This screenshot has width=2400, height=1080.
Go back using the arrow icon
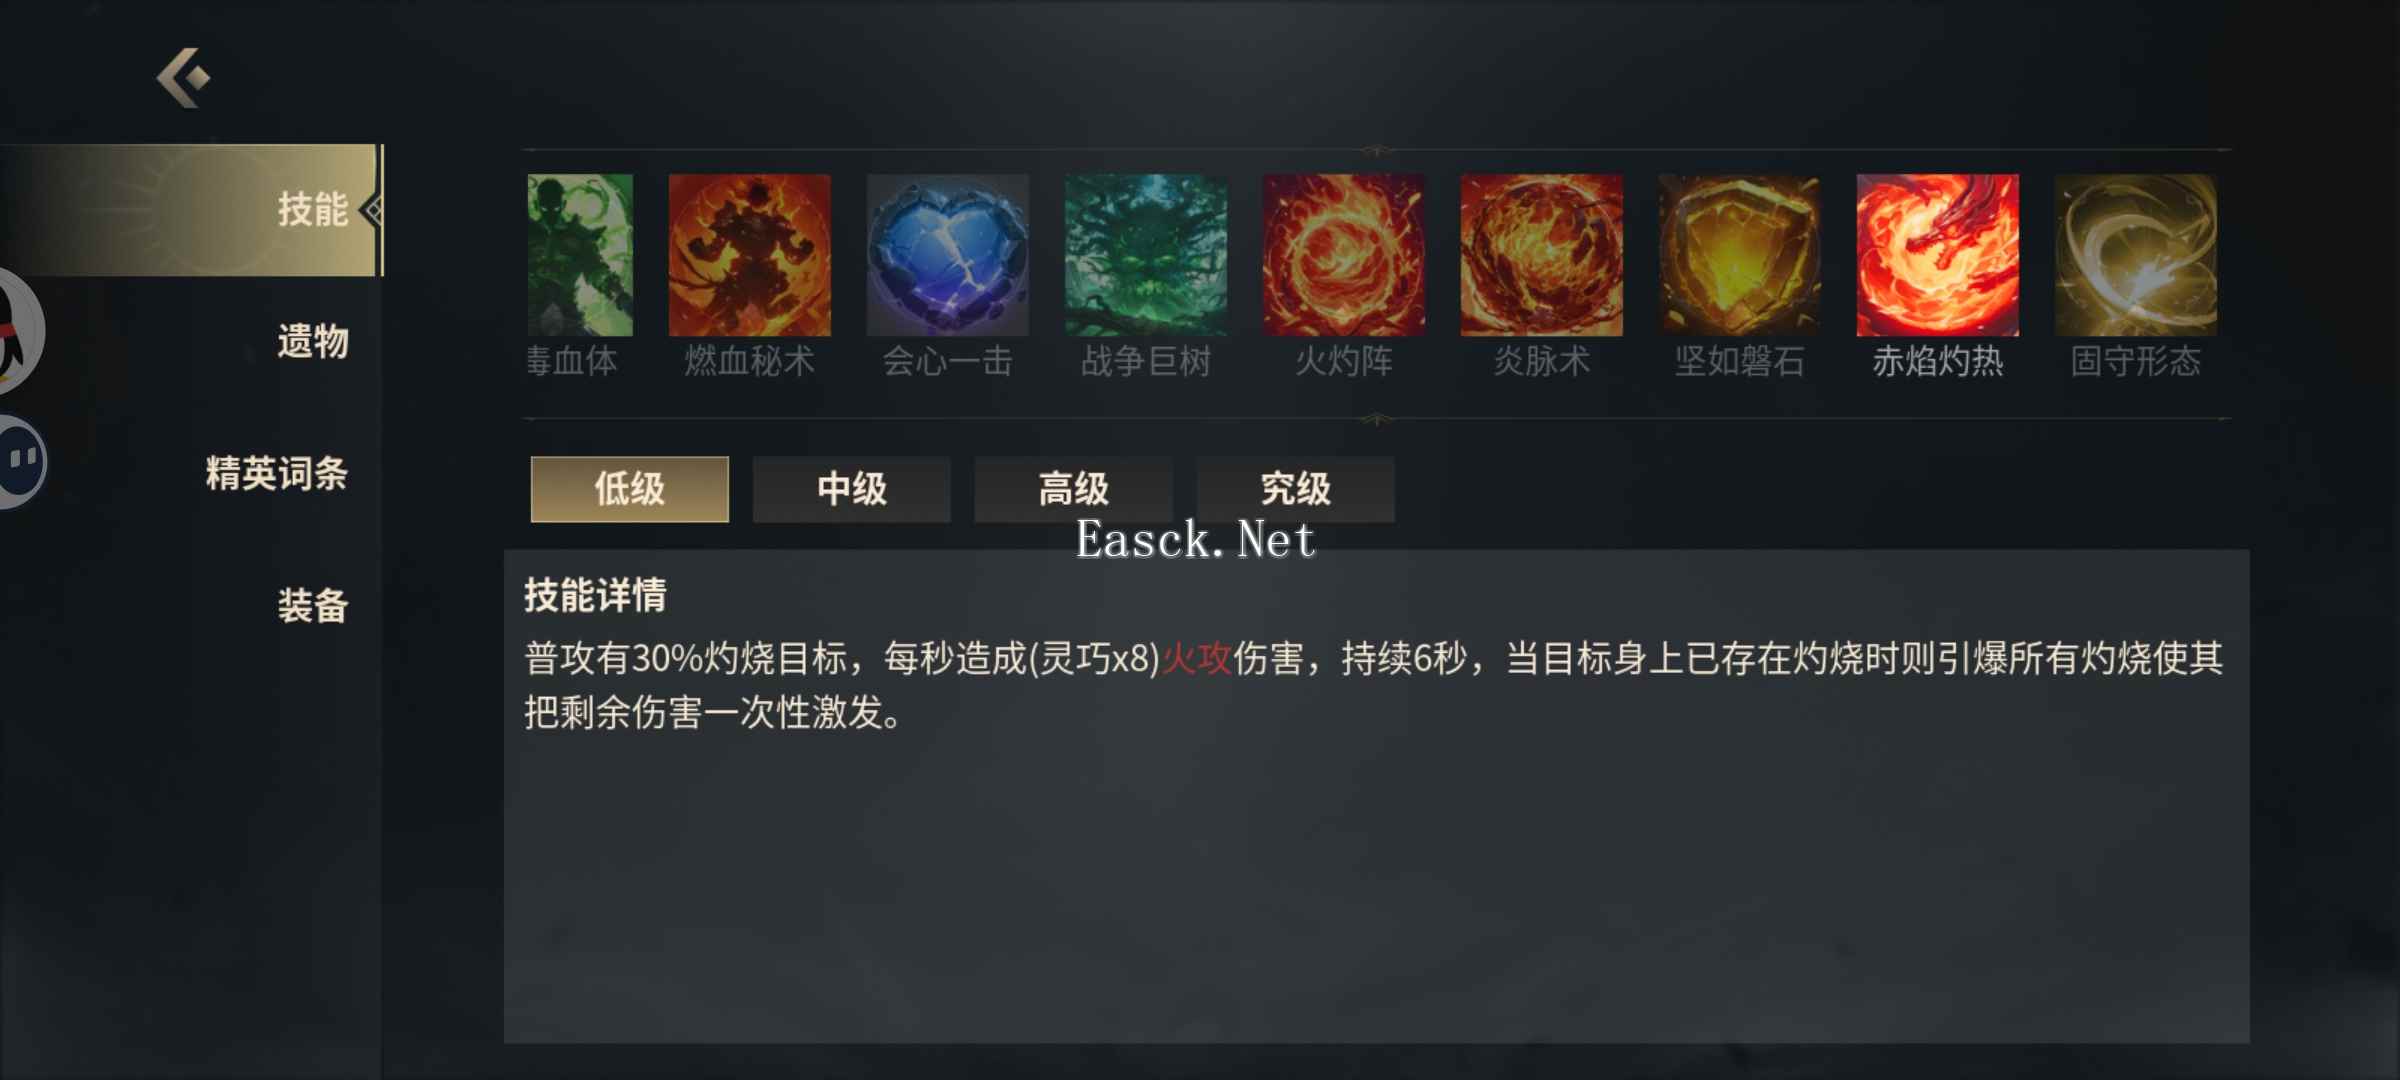pyautogui.click(x=184, y=77)
